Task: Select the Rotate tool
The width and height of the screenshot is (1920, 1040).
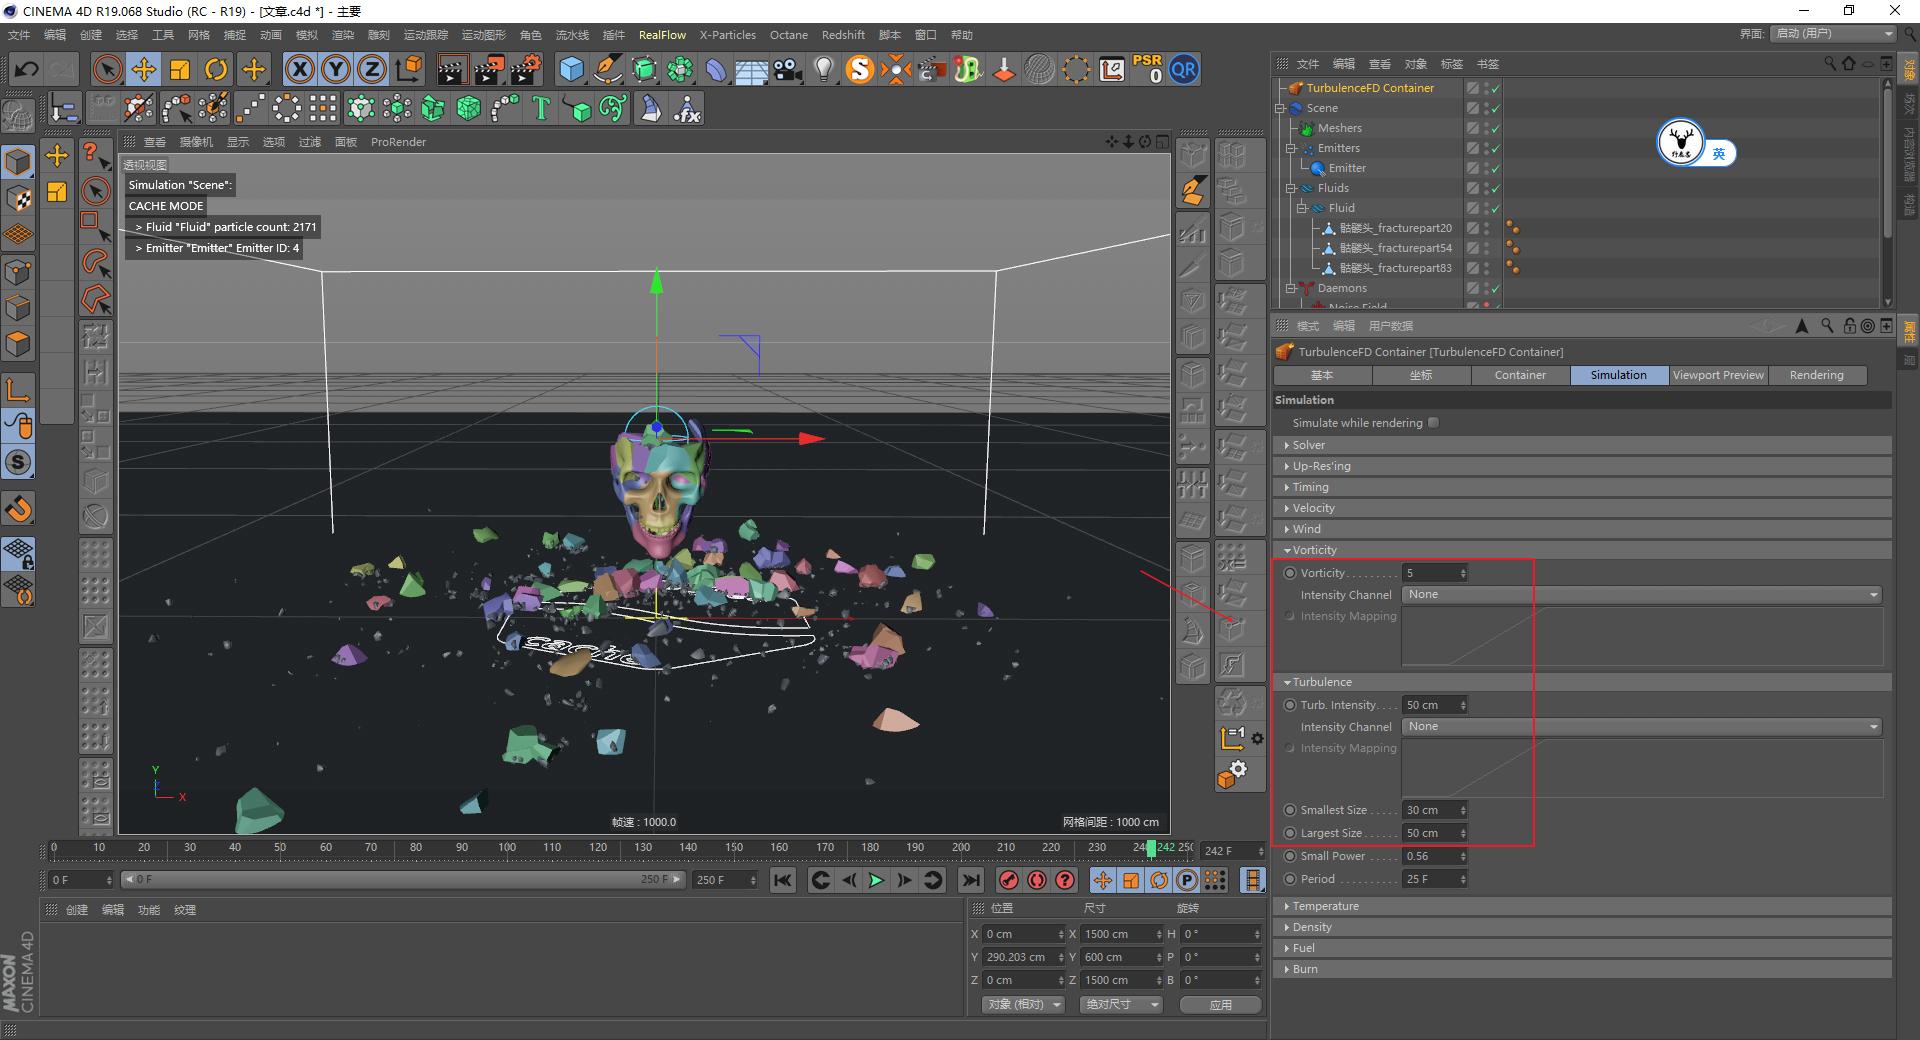Action: pyautogui.click(x=216, y=69)
